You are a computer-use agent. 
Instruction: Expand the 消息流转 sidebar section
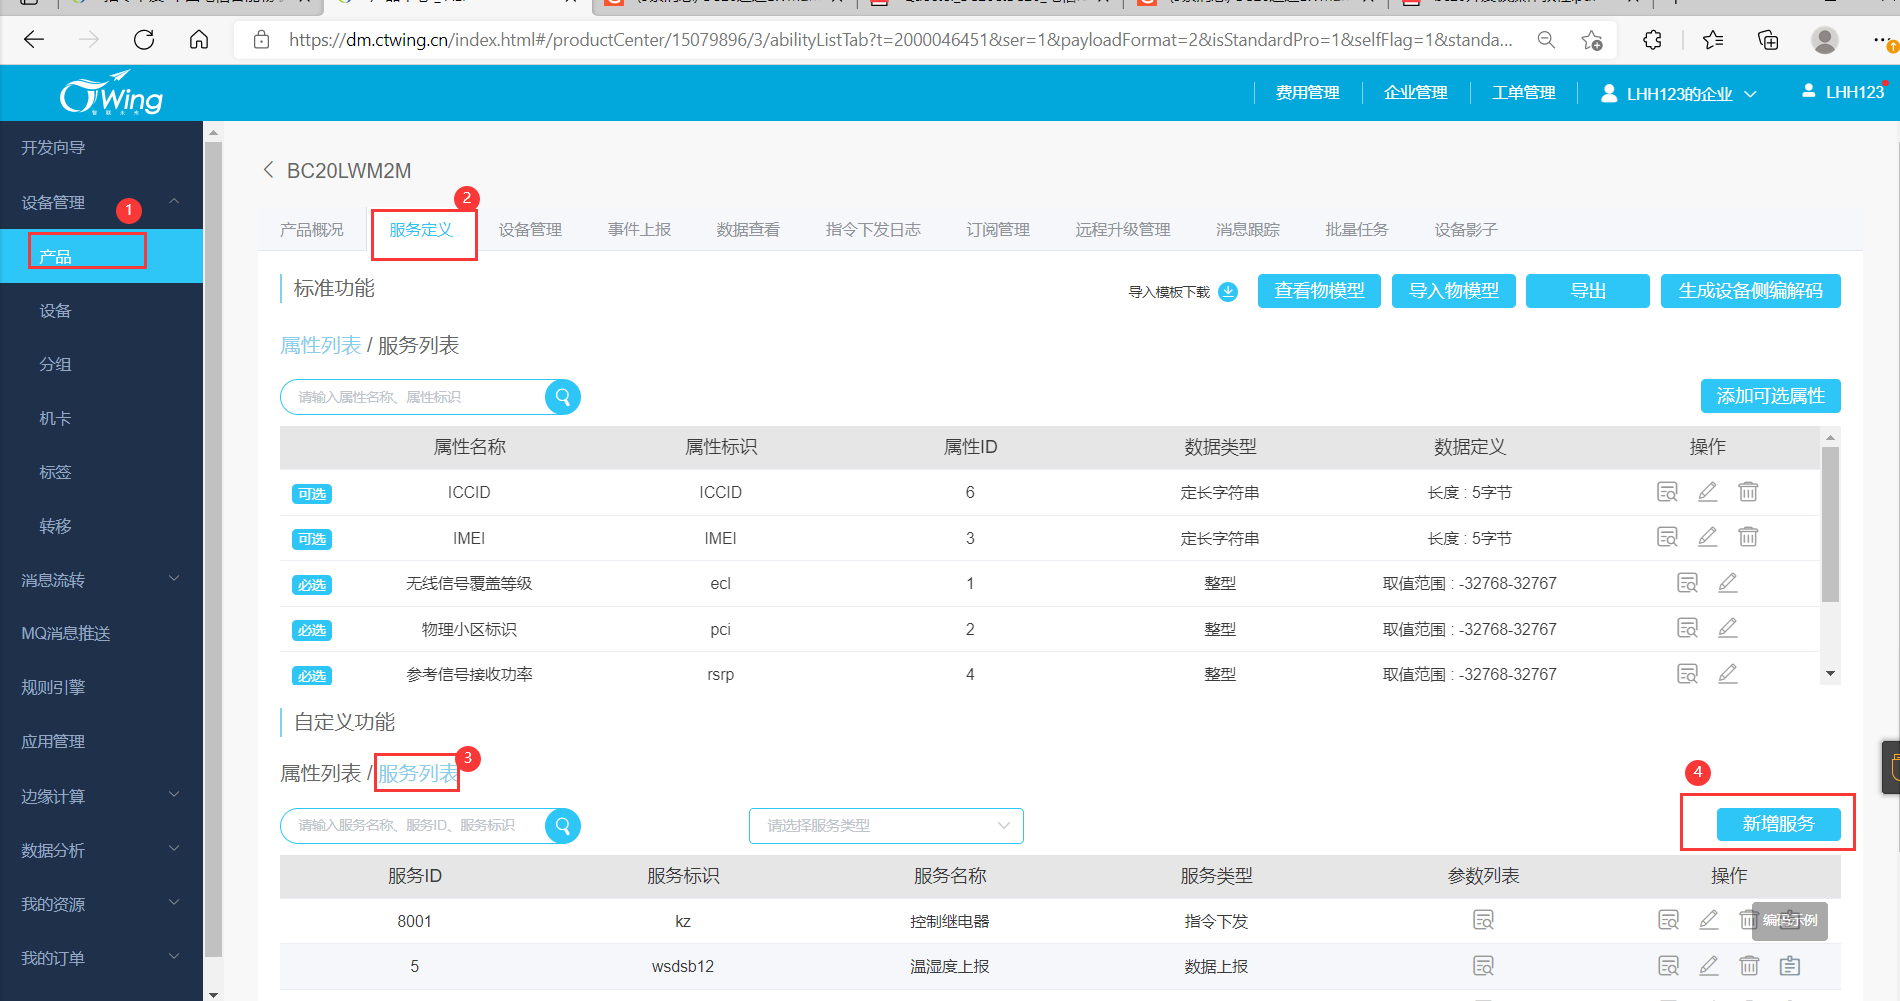click(x=174, y=579)
